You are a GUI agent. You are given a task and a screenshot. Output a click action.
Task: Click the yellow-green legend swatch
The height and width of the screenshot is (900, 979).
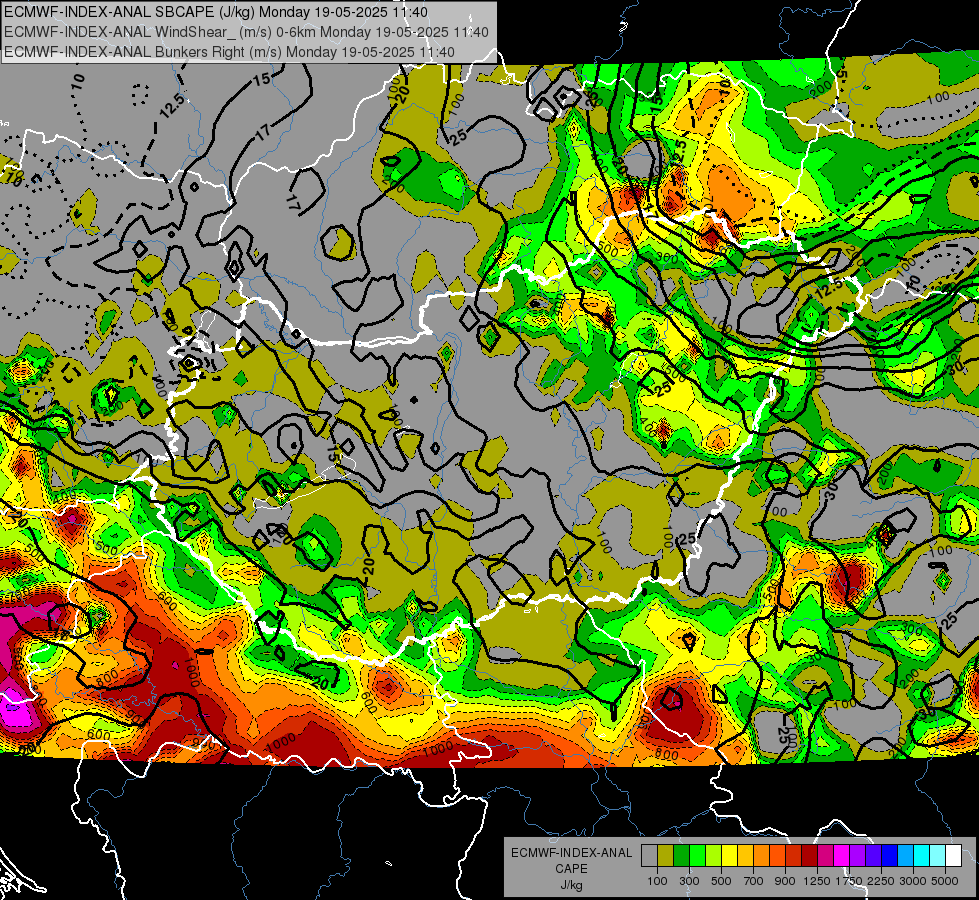(x=713, y=855)
